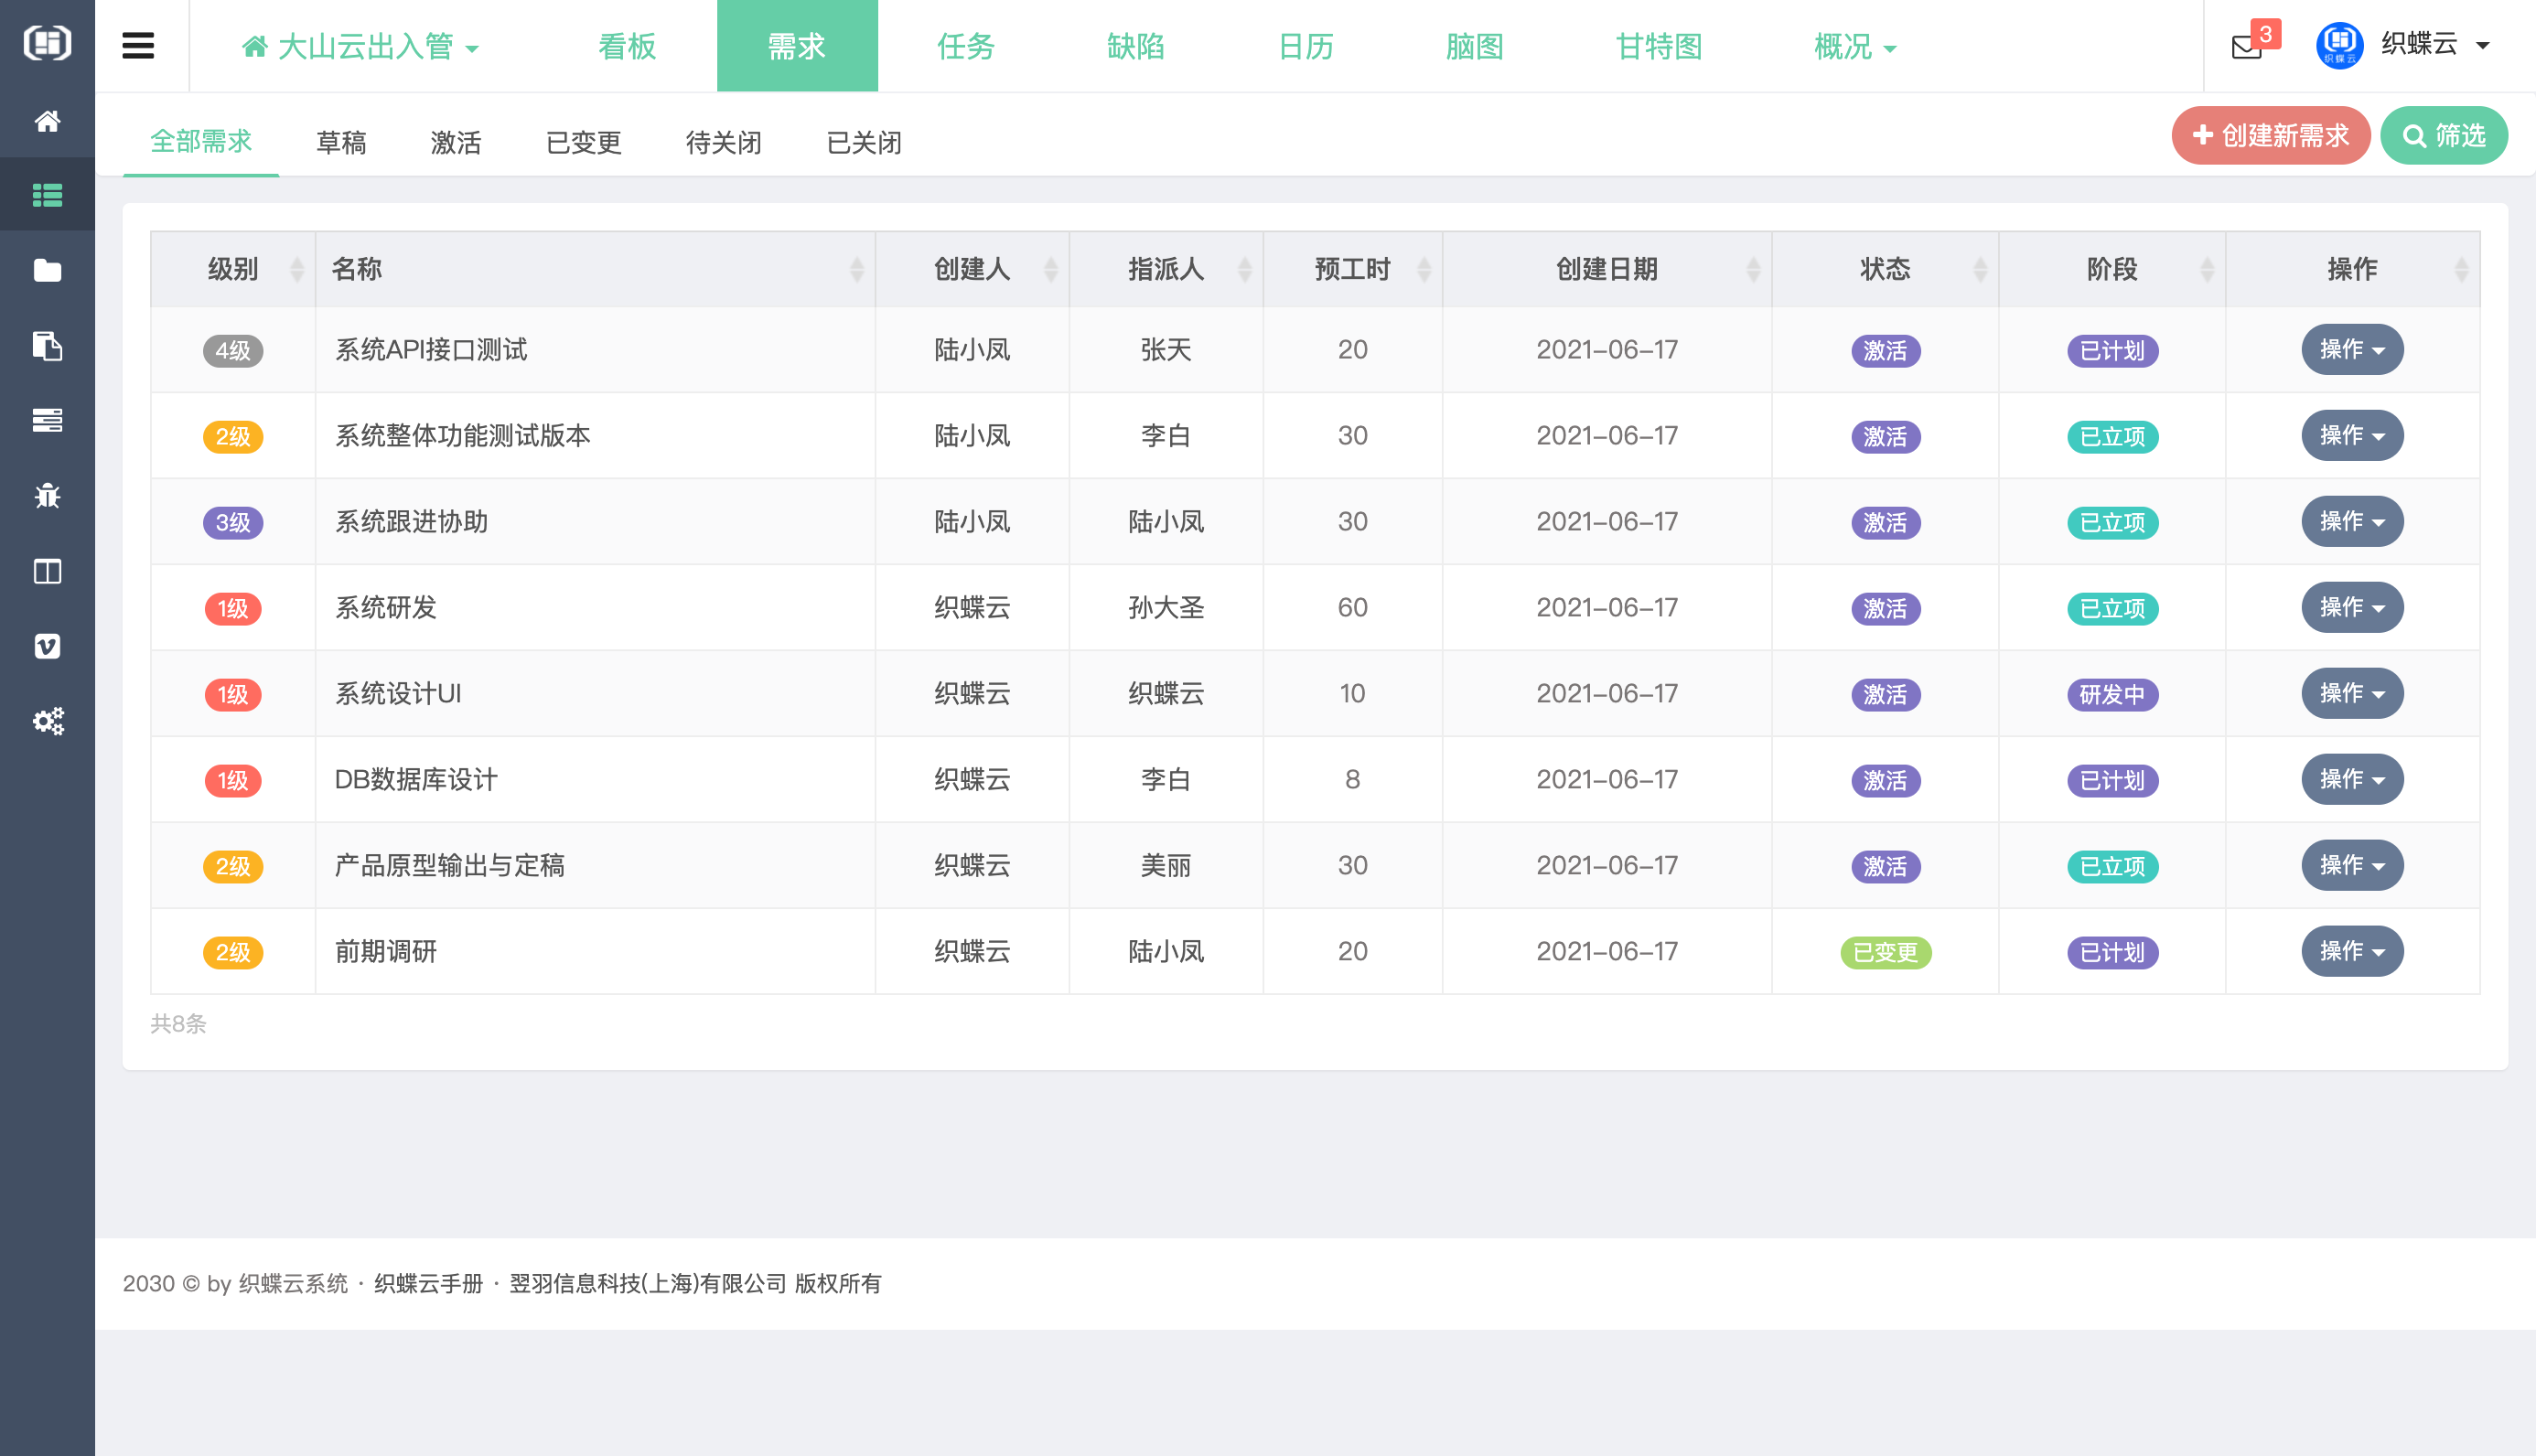Click the bug icon in sidebar
Image resolution: width=2536 pixels, height=1456 pixels.
(x=47, y=495)
